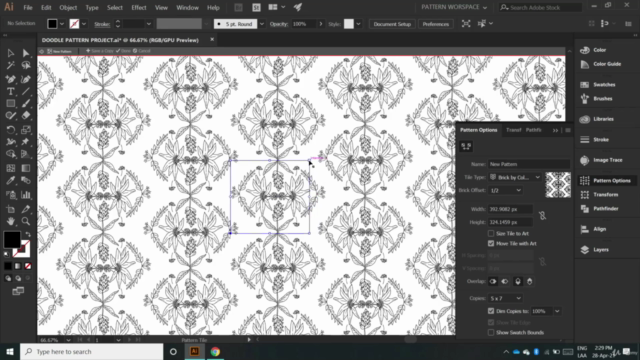Viewport: 640px width, 360px height.
Task: Open the File menu
Action: click(28, 7)
